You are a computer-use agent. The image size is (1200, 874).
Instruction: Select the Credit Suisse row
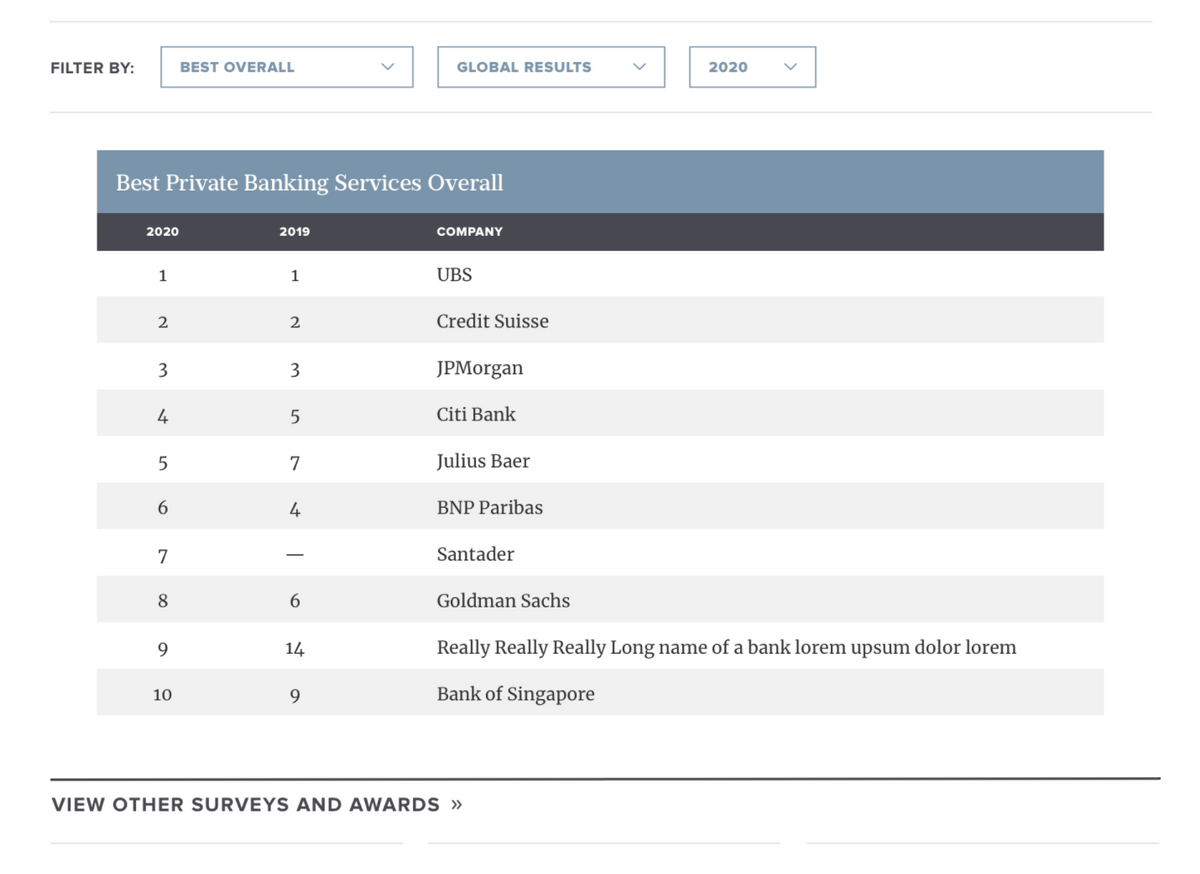600,320
